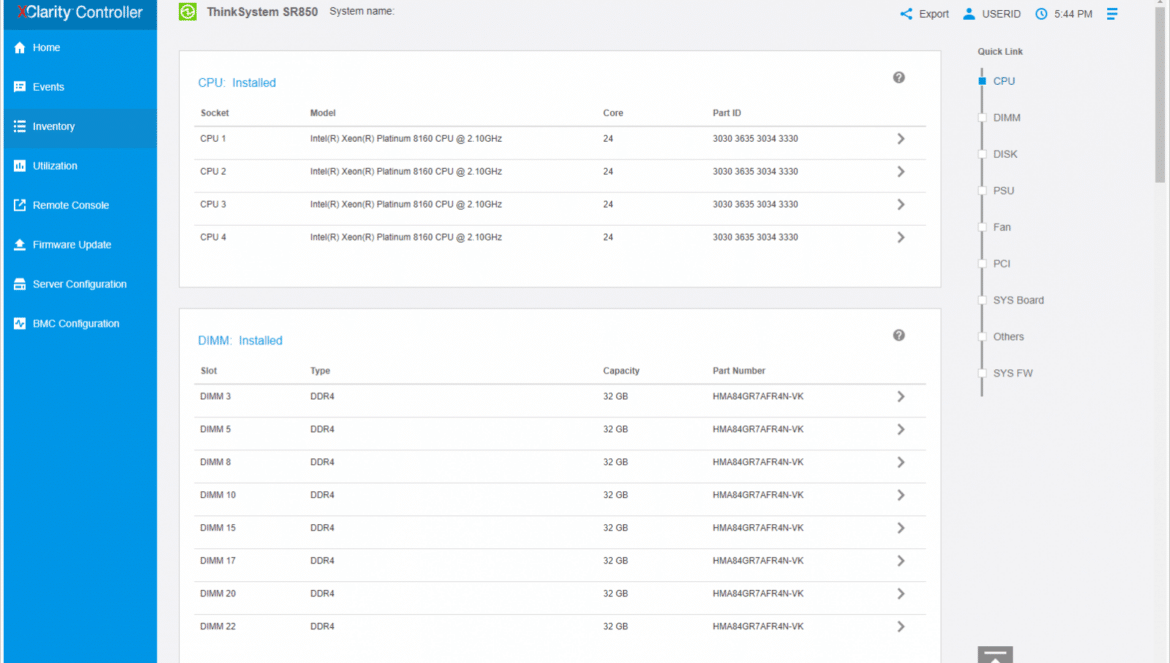The width and height of the screenshot is (1170, 663).
Task: Jump to PCI via Quick Link
Action: click(x=1001, y=264)
